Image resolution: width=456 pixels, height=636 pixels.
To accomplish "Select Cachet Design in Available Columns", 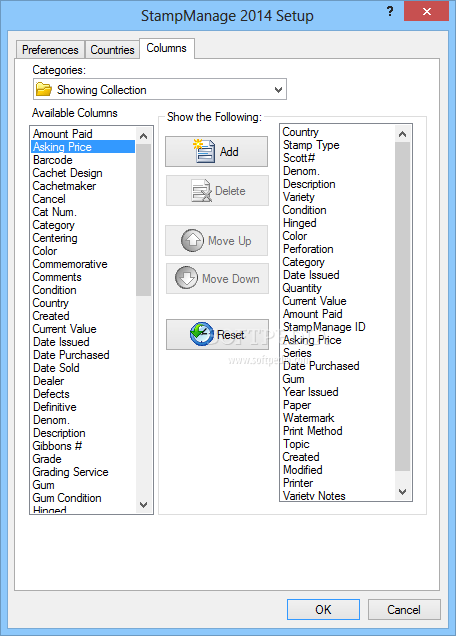I will 83,173.
